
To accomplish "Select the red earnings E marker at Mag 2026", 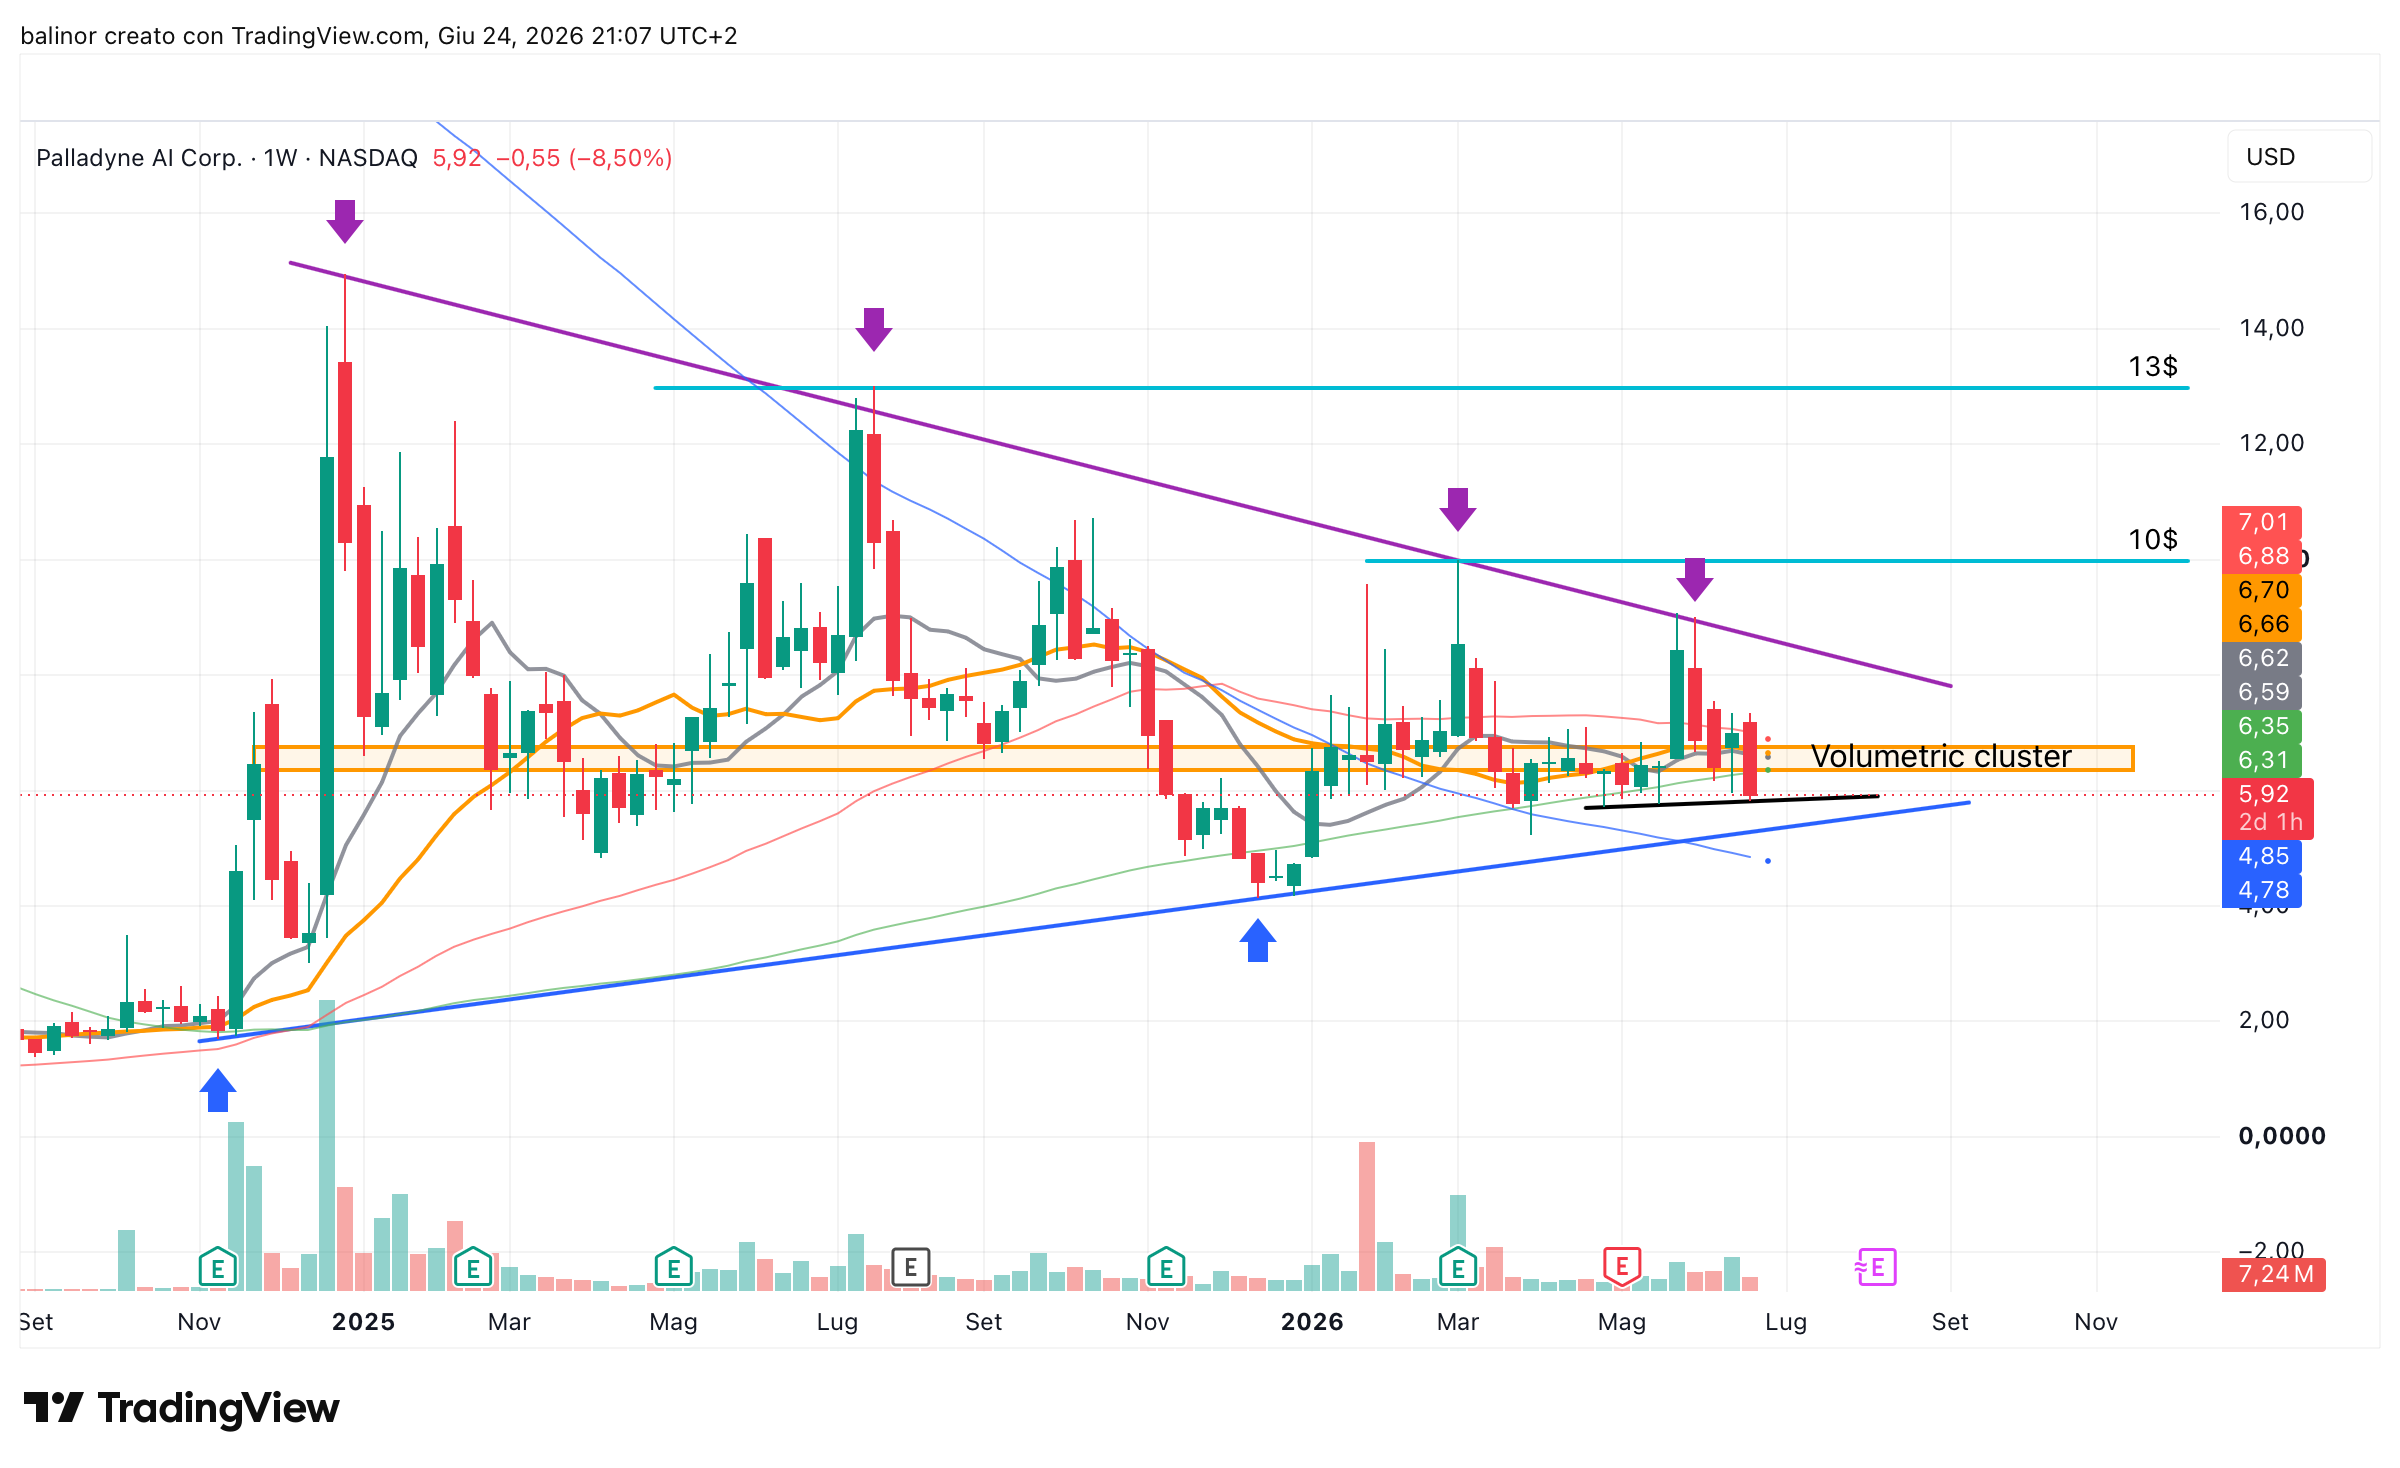I will (x=1622, y=1267).
